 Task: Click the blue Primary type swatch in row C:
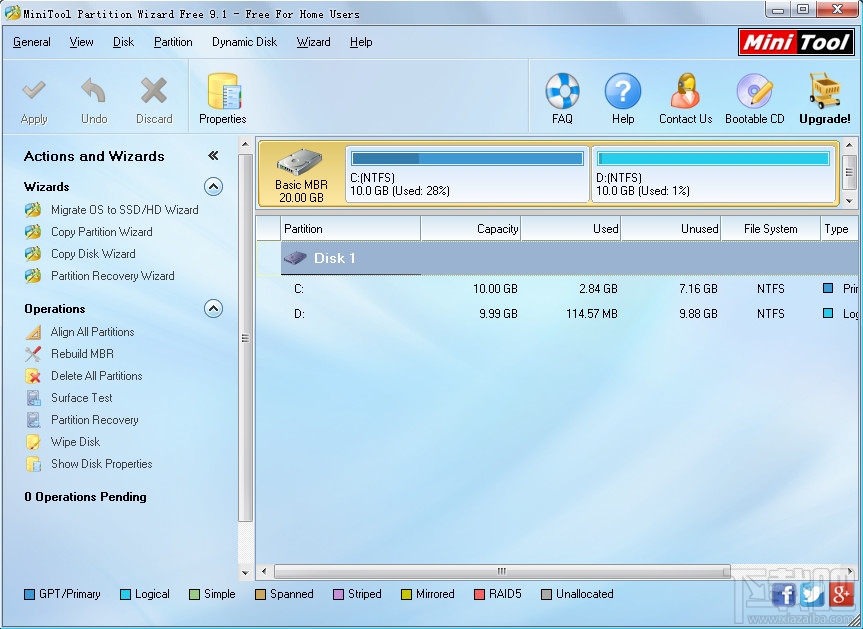coord(828,288)
